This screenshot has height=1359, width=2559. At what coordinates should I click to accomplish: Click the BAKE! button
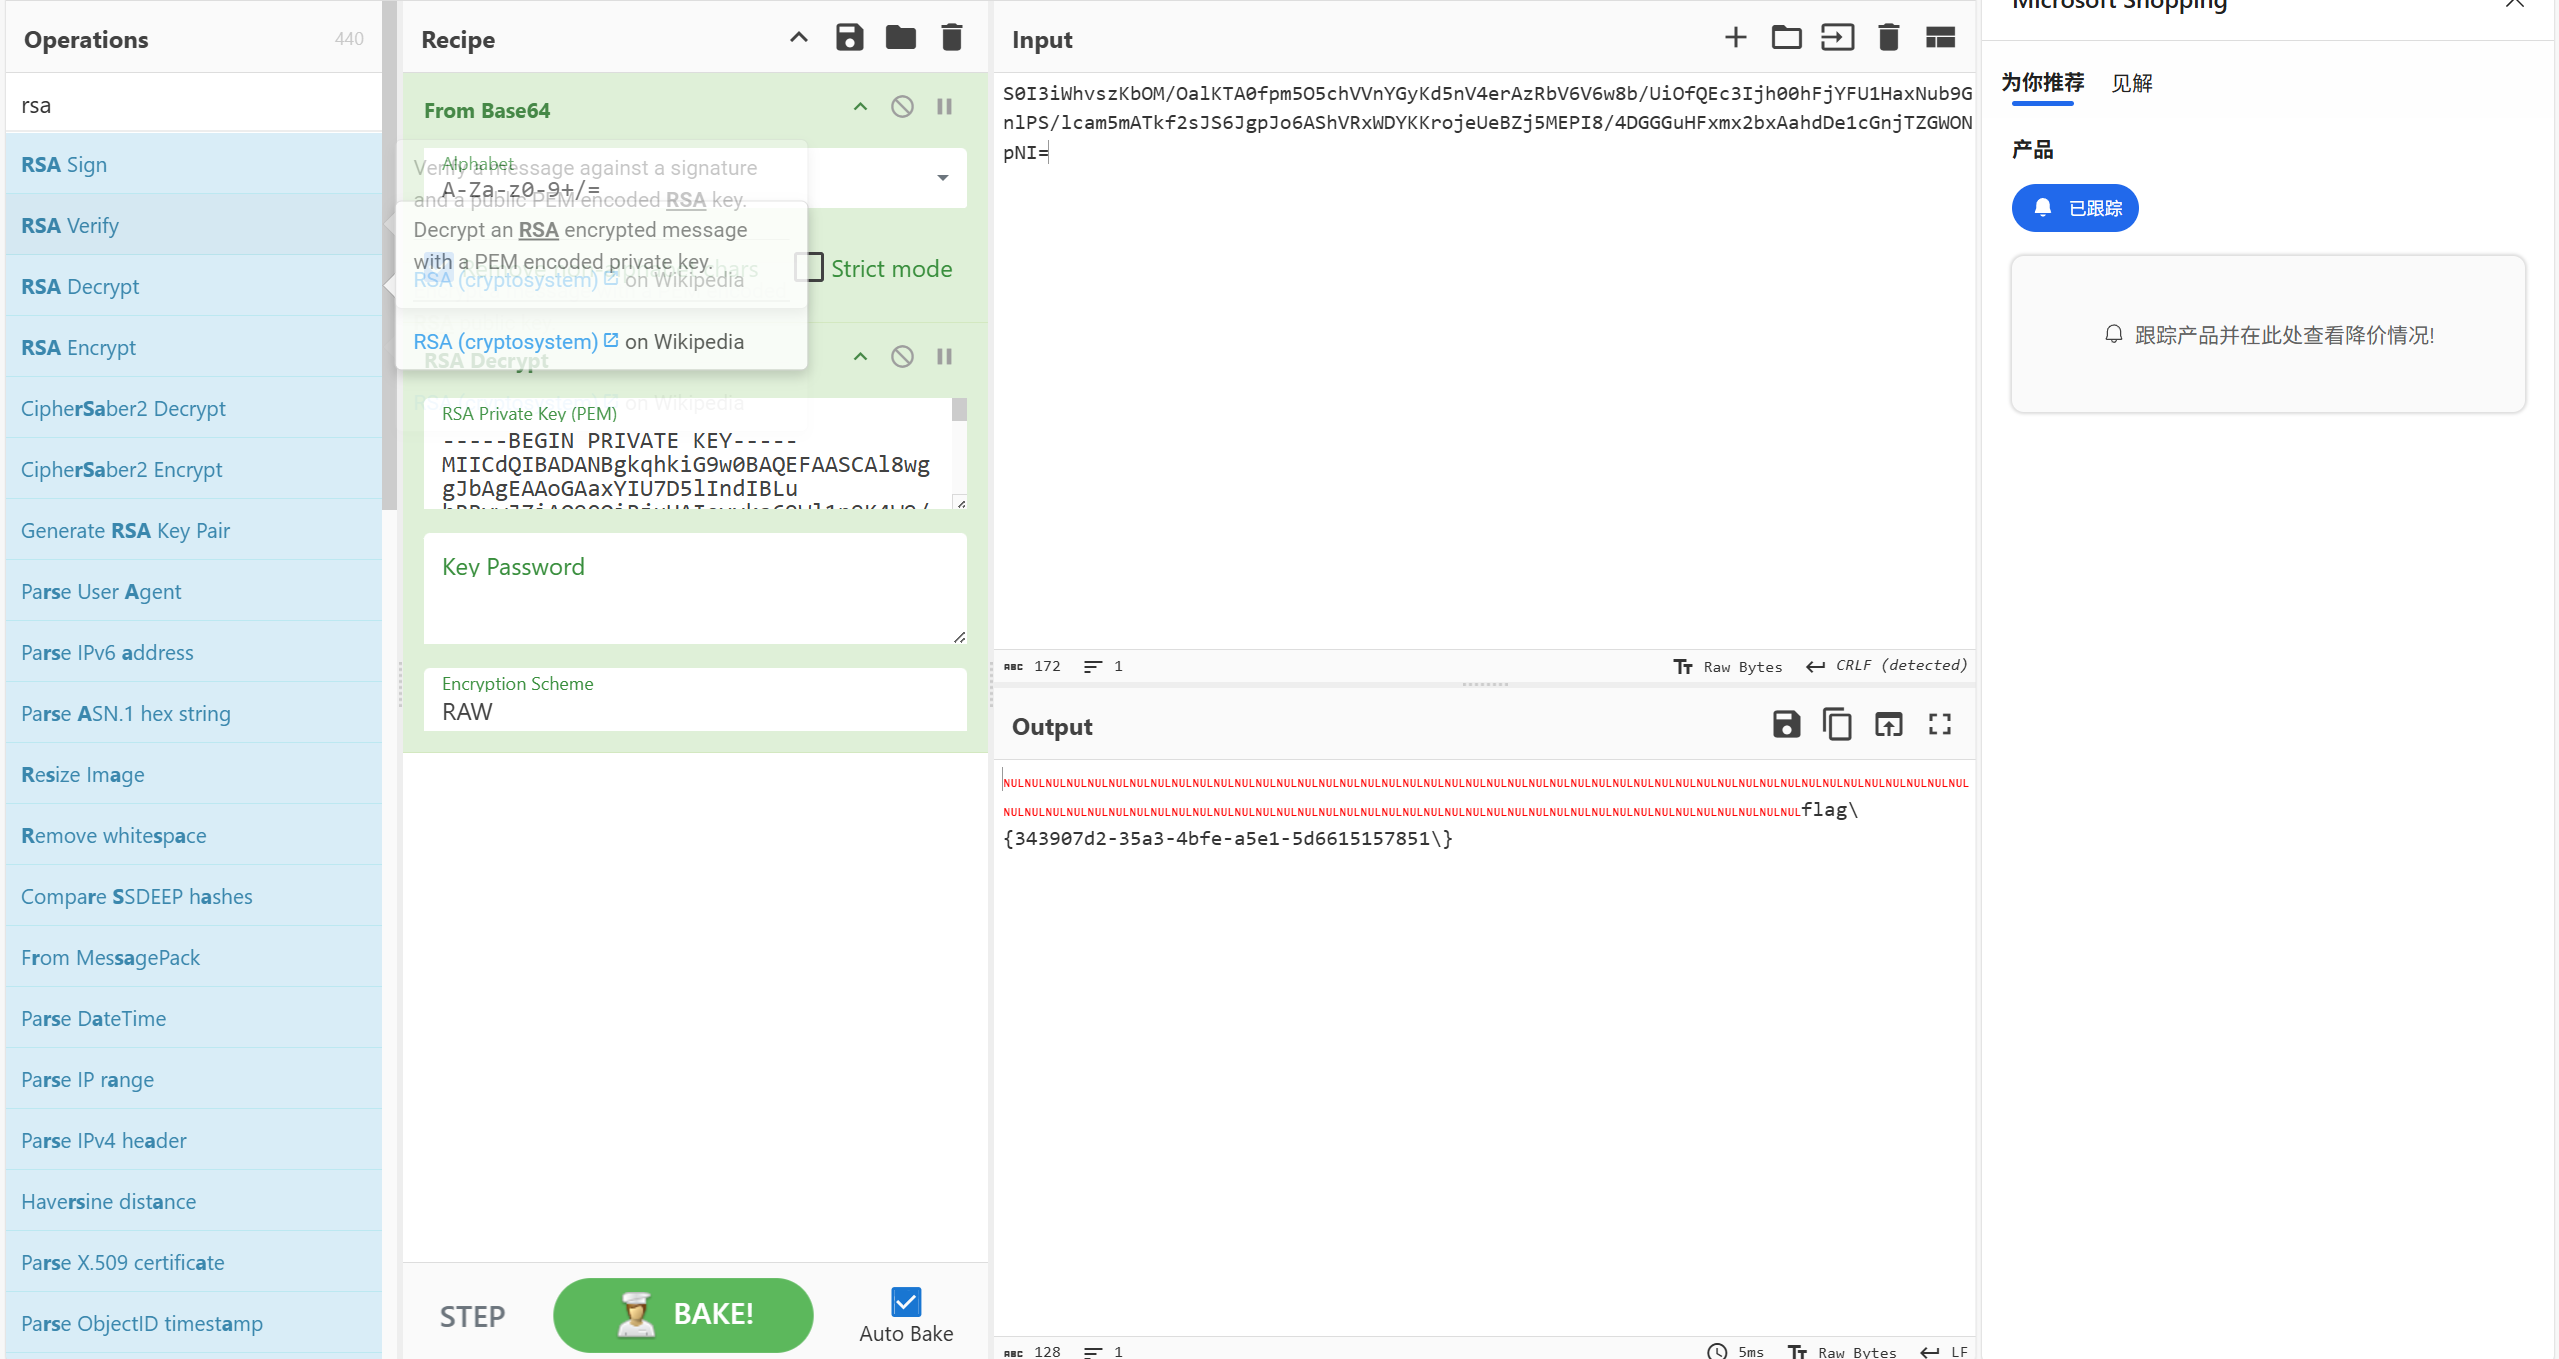tap(683, 1314)
